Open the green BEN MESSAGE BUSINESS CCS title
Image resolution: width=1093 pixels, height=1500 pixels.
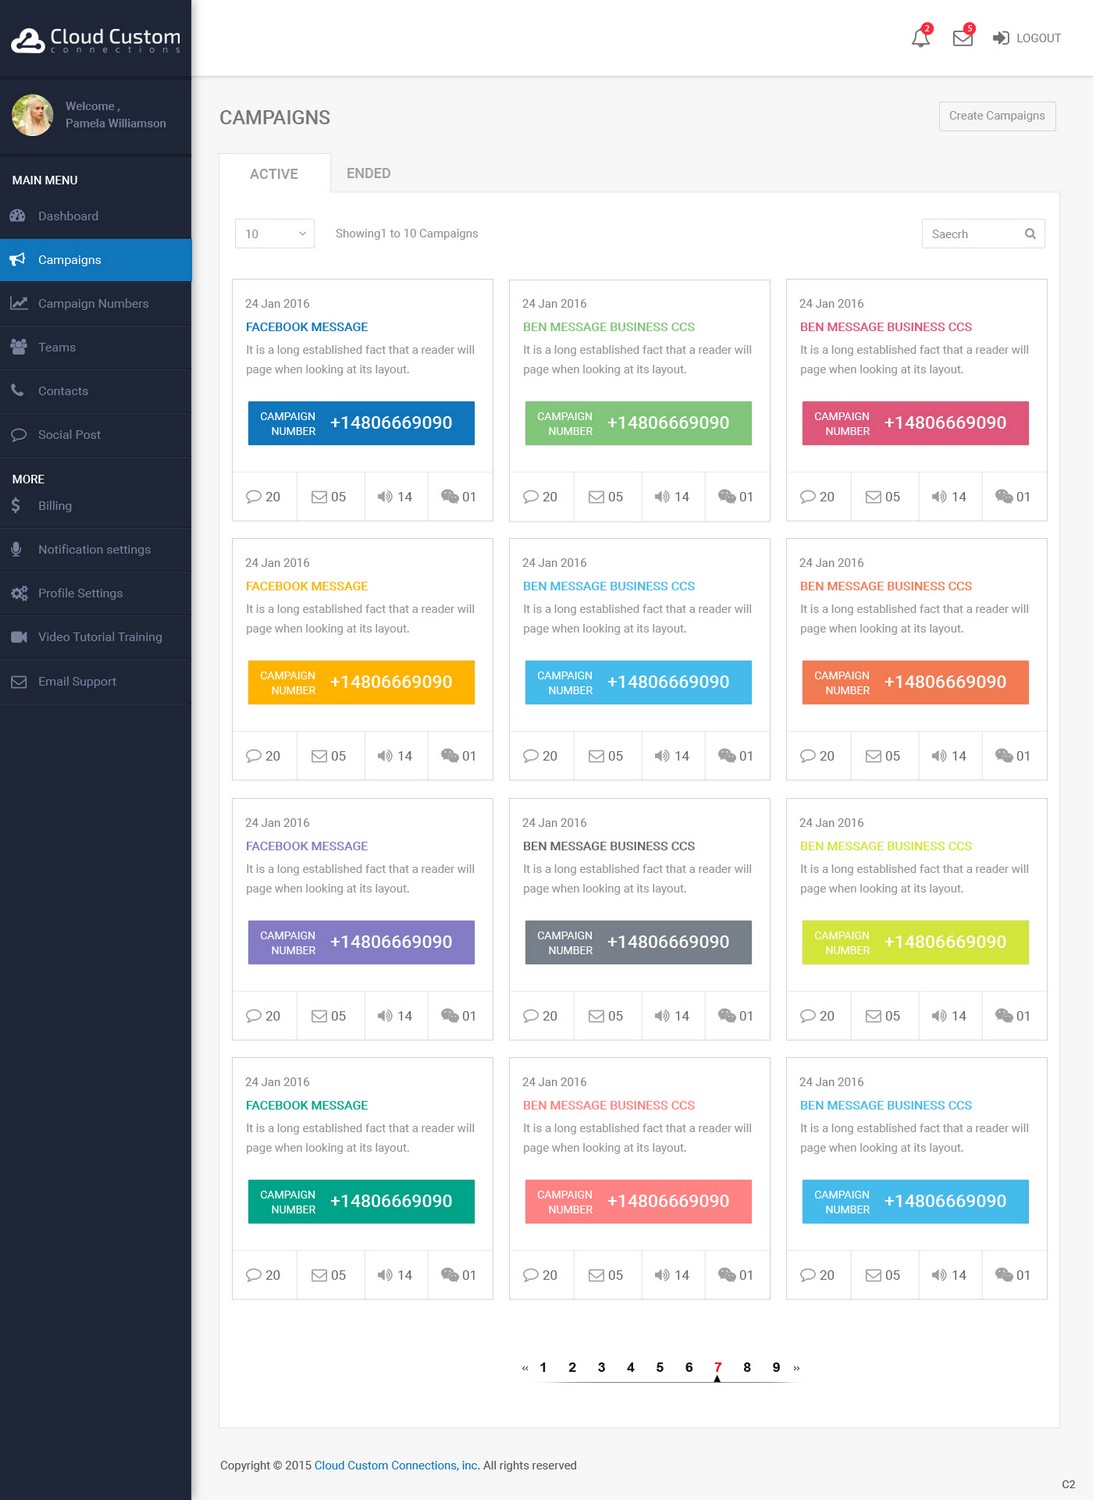pos(609,327)
